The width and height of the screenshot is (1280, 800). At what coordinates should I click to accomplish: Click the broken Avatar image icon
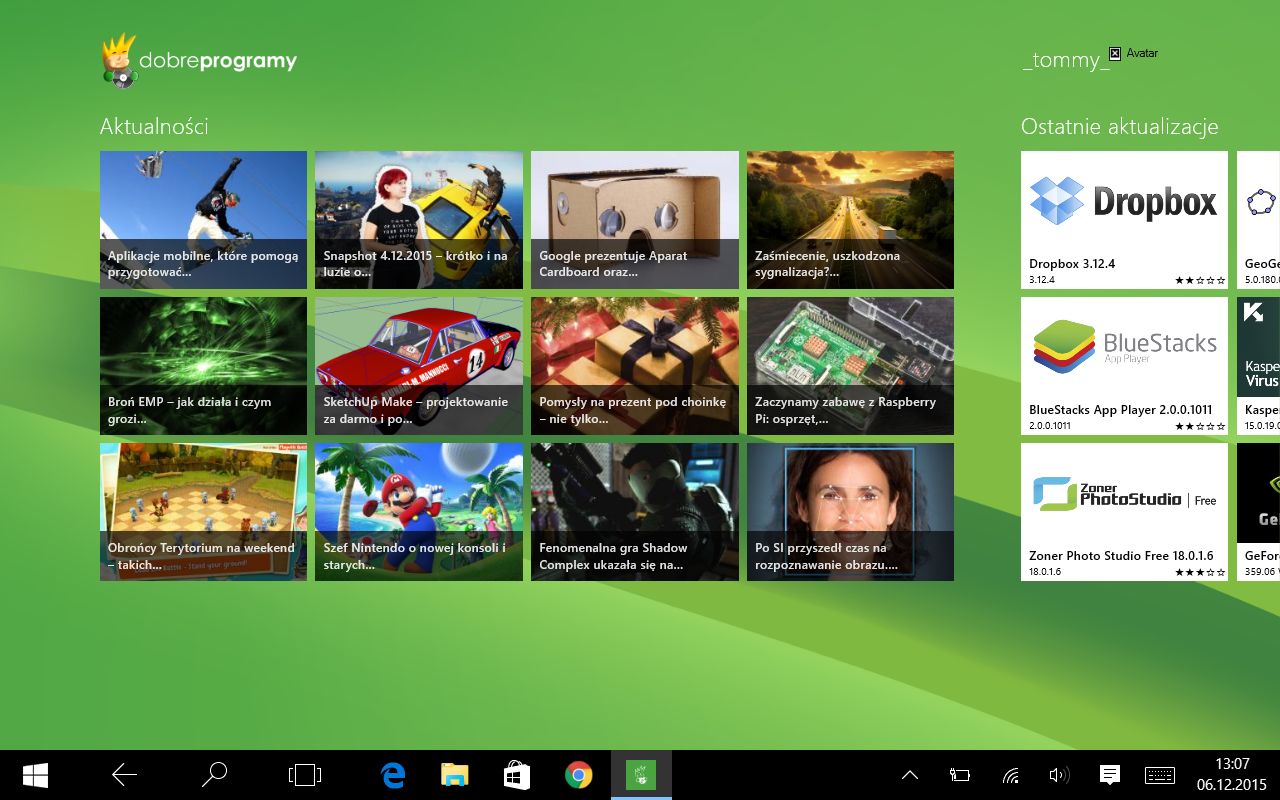pos(1115,54)
